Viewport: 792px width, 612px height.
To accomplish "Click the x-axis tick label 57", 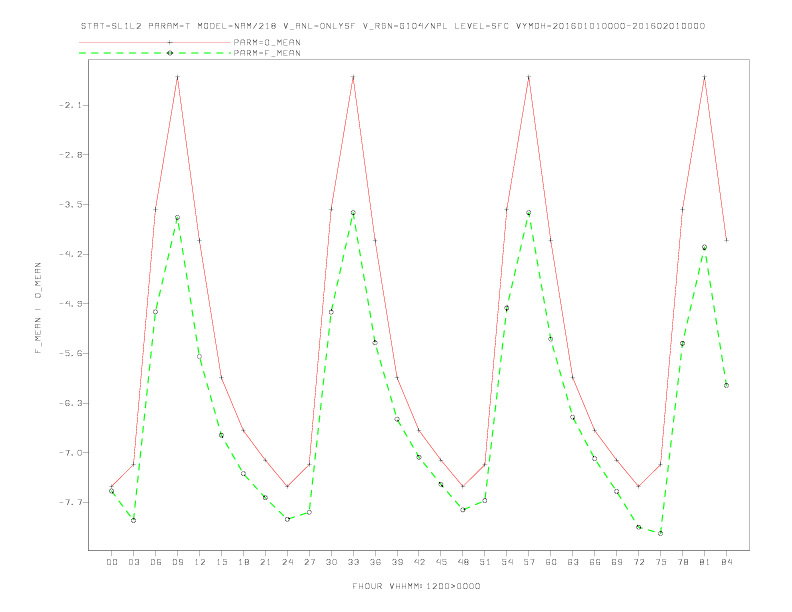I will click(x=529, y=562).
